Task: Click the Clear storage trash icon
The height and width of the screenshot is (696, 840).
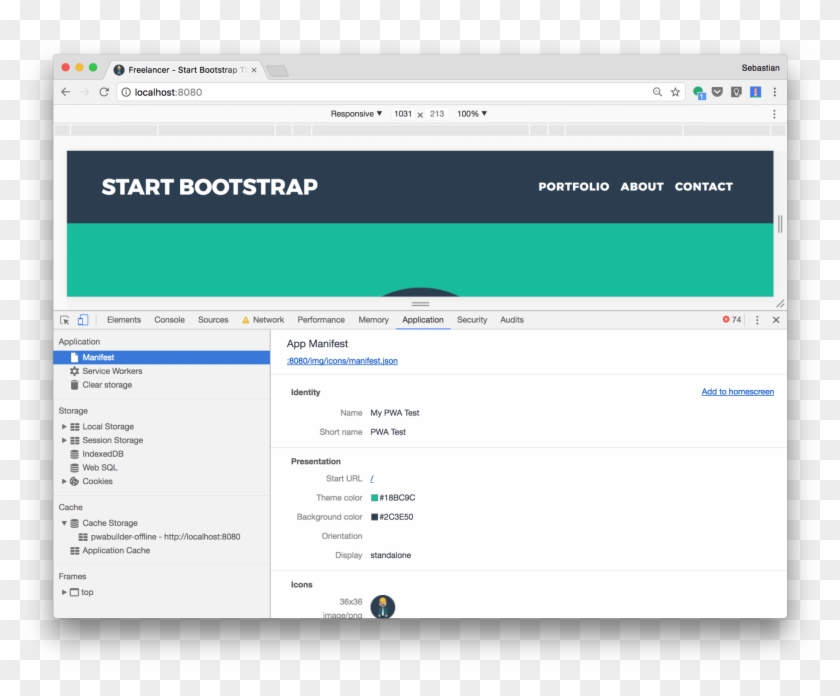Action: [74, 384]
